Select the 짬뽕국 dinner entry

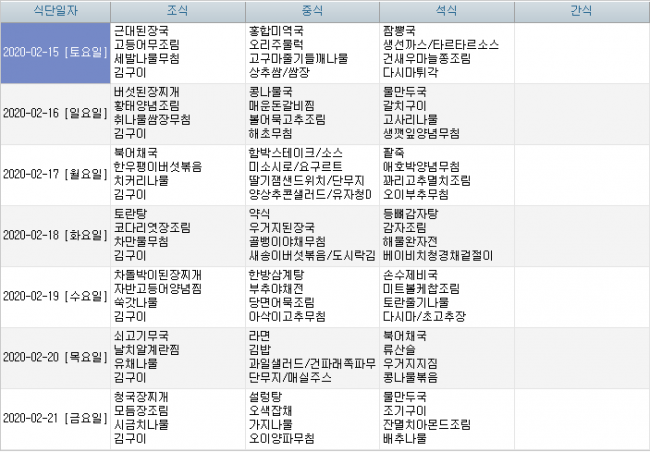(401, 32)
